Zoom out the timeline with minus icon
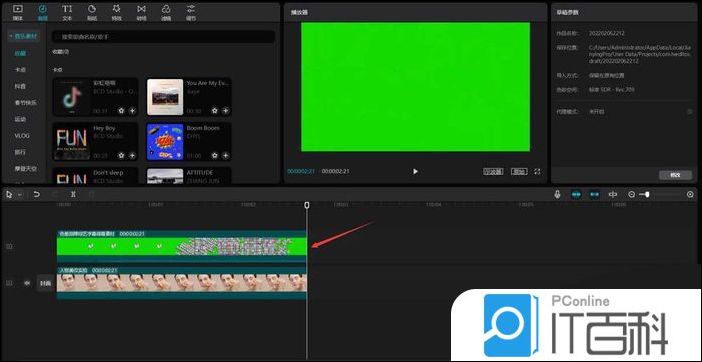 point(631,195)
